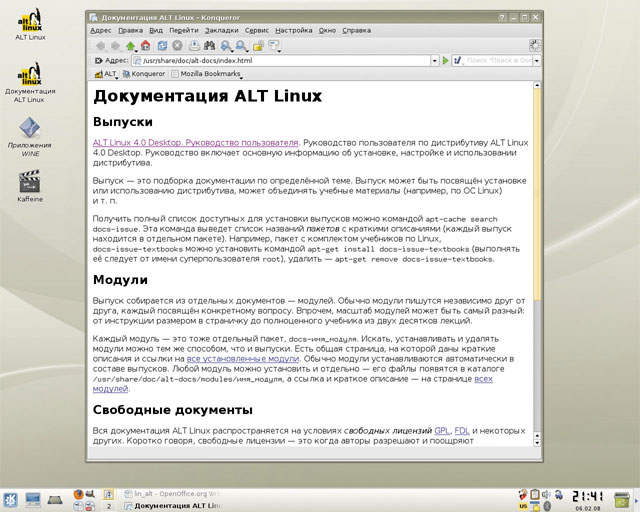This screenshot has width=640, height=512.
Task: Clear the address bar with the black X icon
Action: 98,61
